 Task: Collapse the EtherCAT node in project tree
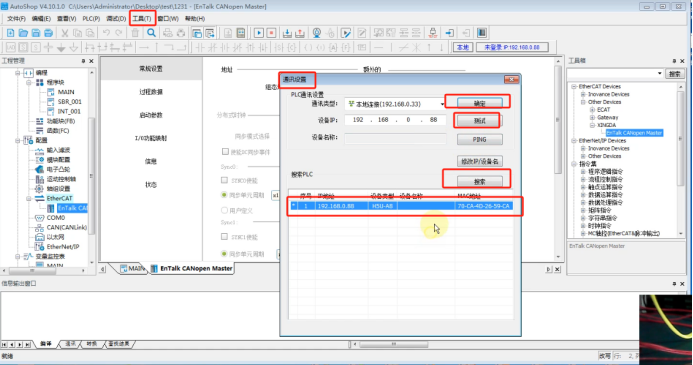29,198
